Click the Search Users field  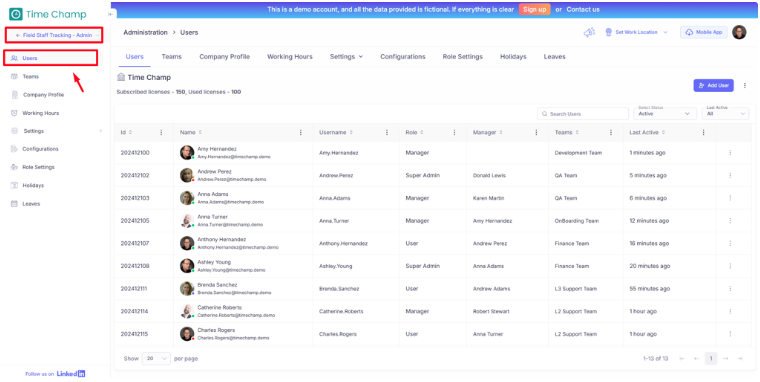583,113
